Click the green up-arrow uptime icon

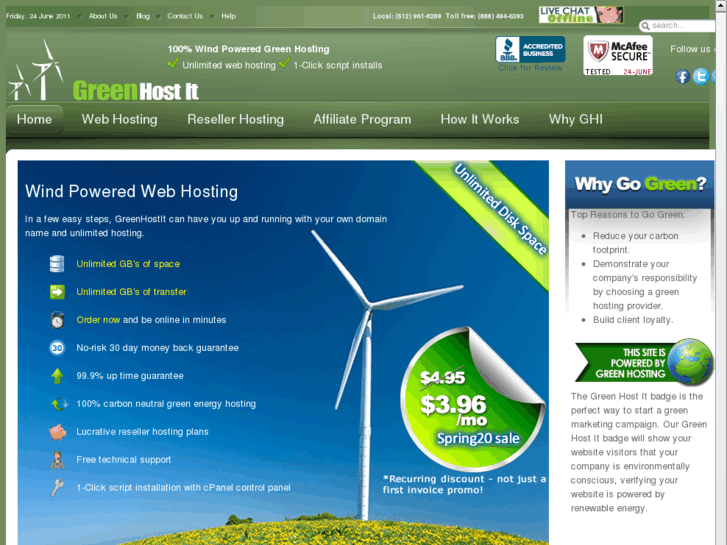tap(57, 376)
